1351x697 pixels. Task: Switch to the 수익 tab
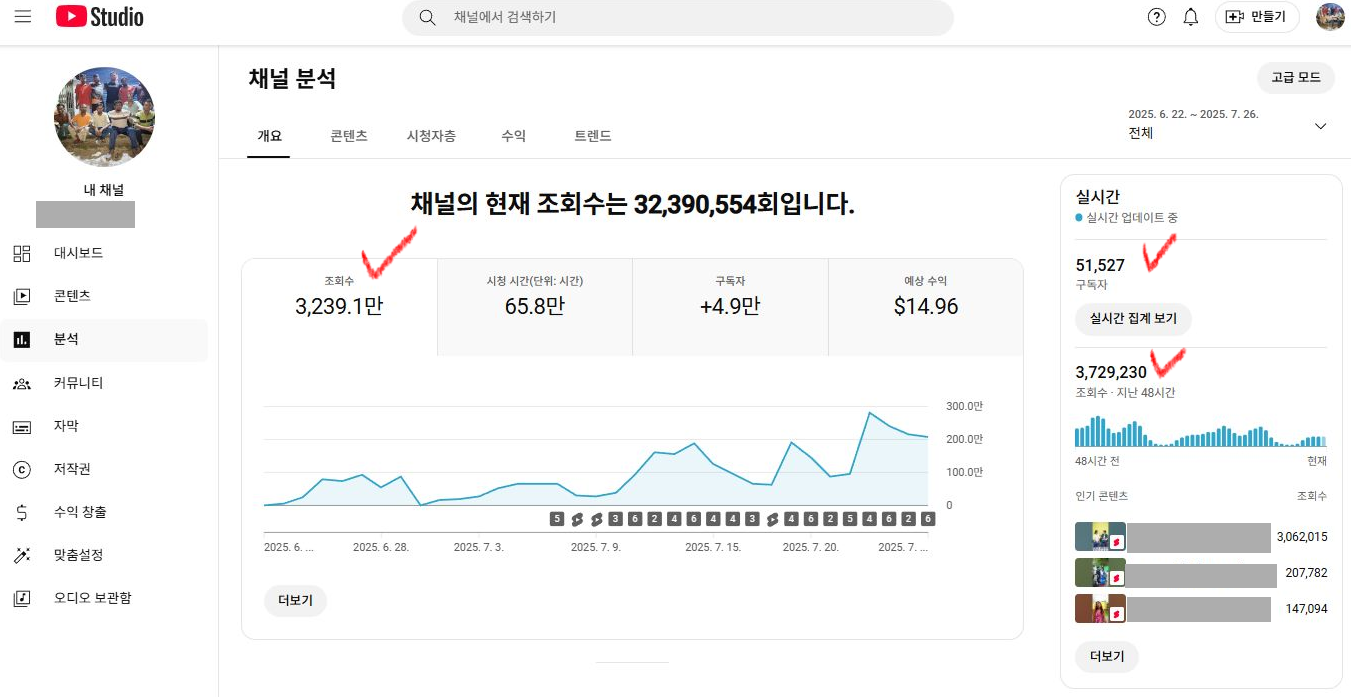513,136
